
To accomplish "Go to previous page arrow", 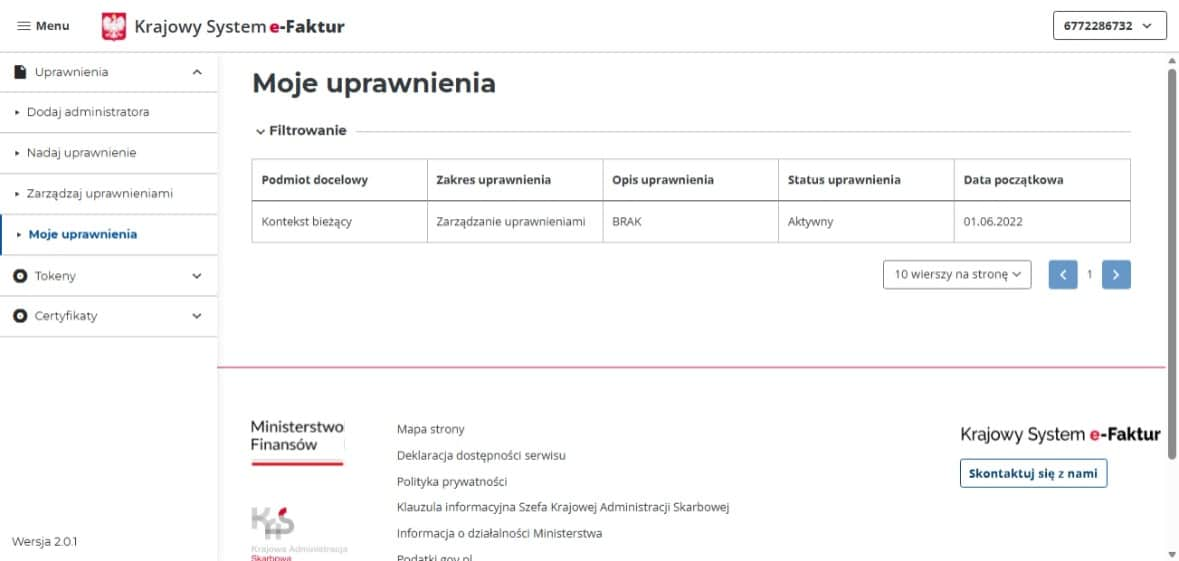I will point(1062,274).
